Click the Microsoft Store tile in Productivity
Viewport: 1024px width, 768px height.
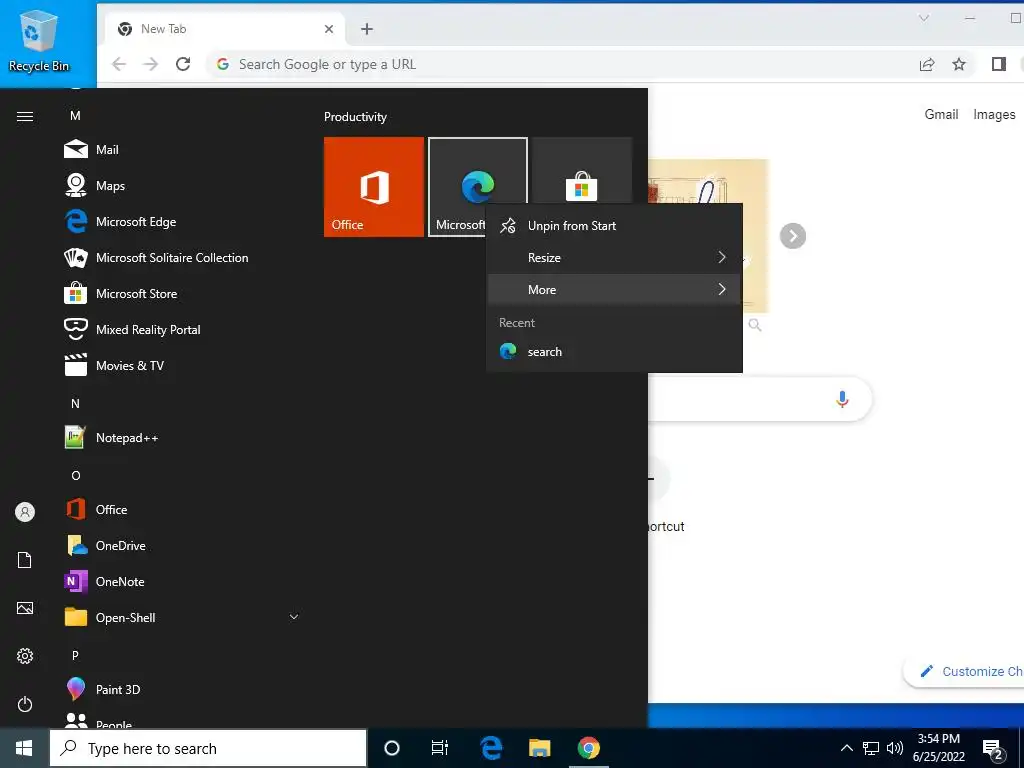coord(582,171)
